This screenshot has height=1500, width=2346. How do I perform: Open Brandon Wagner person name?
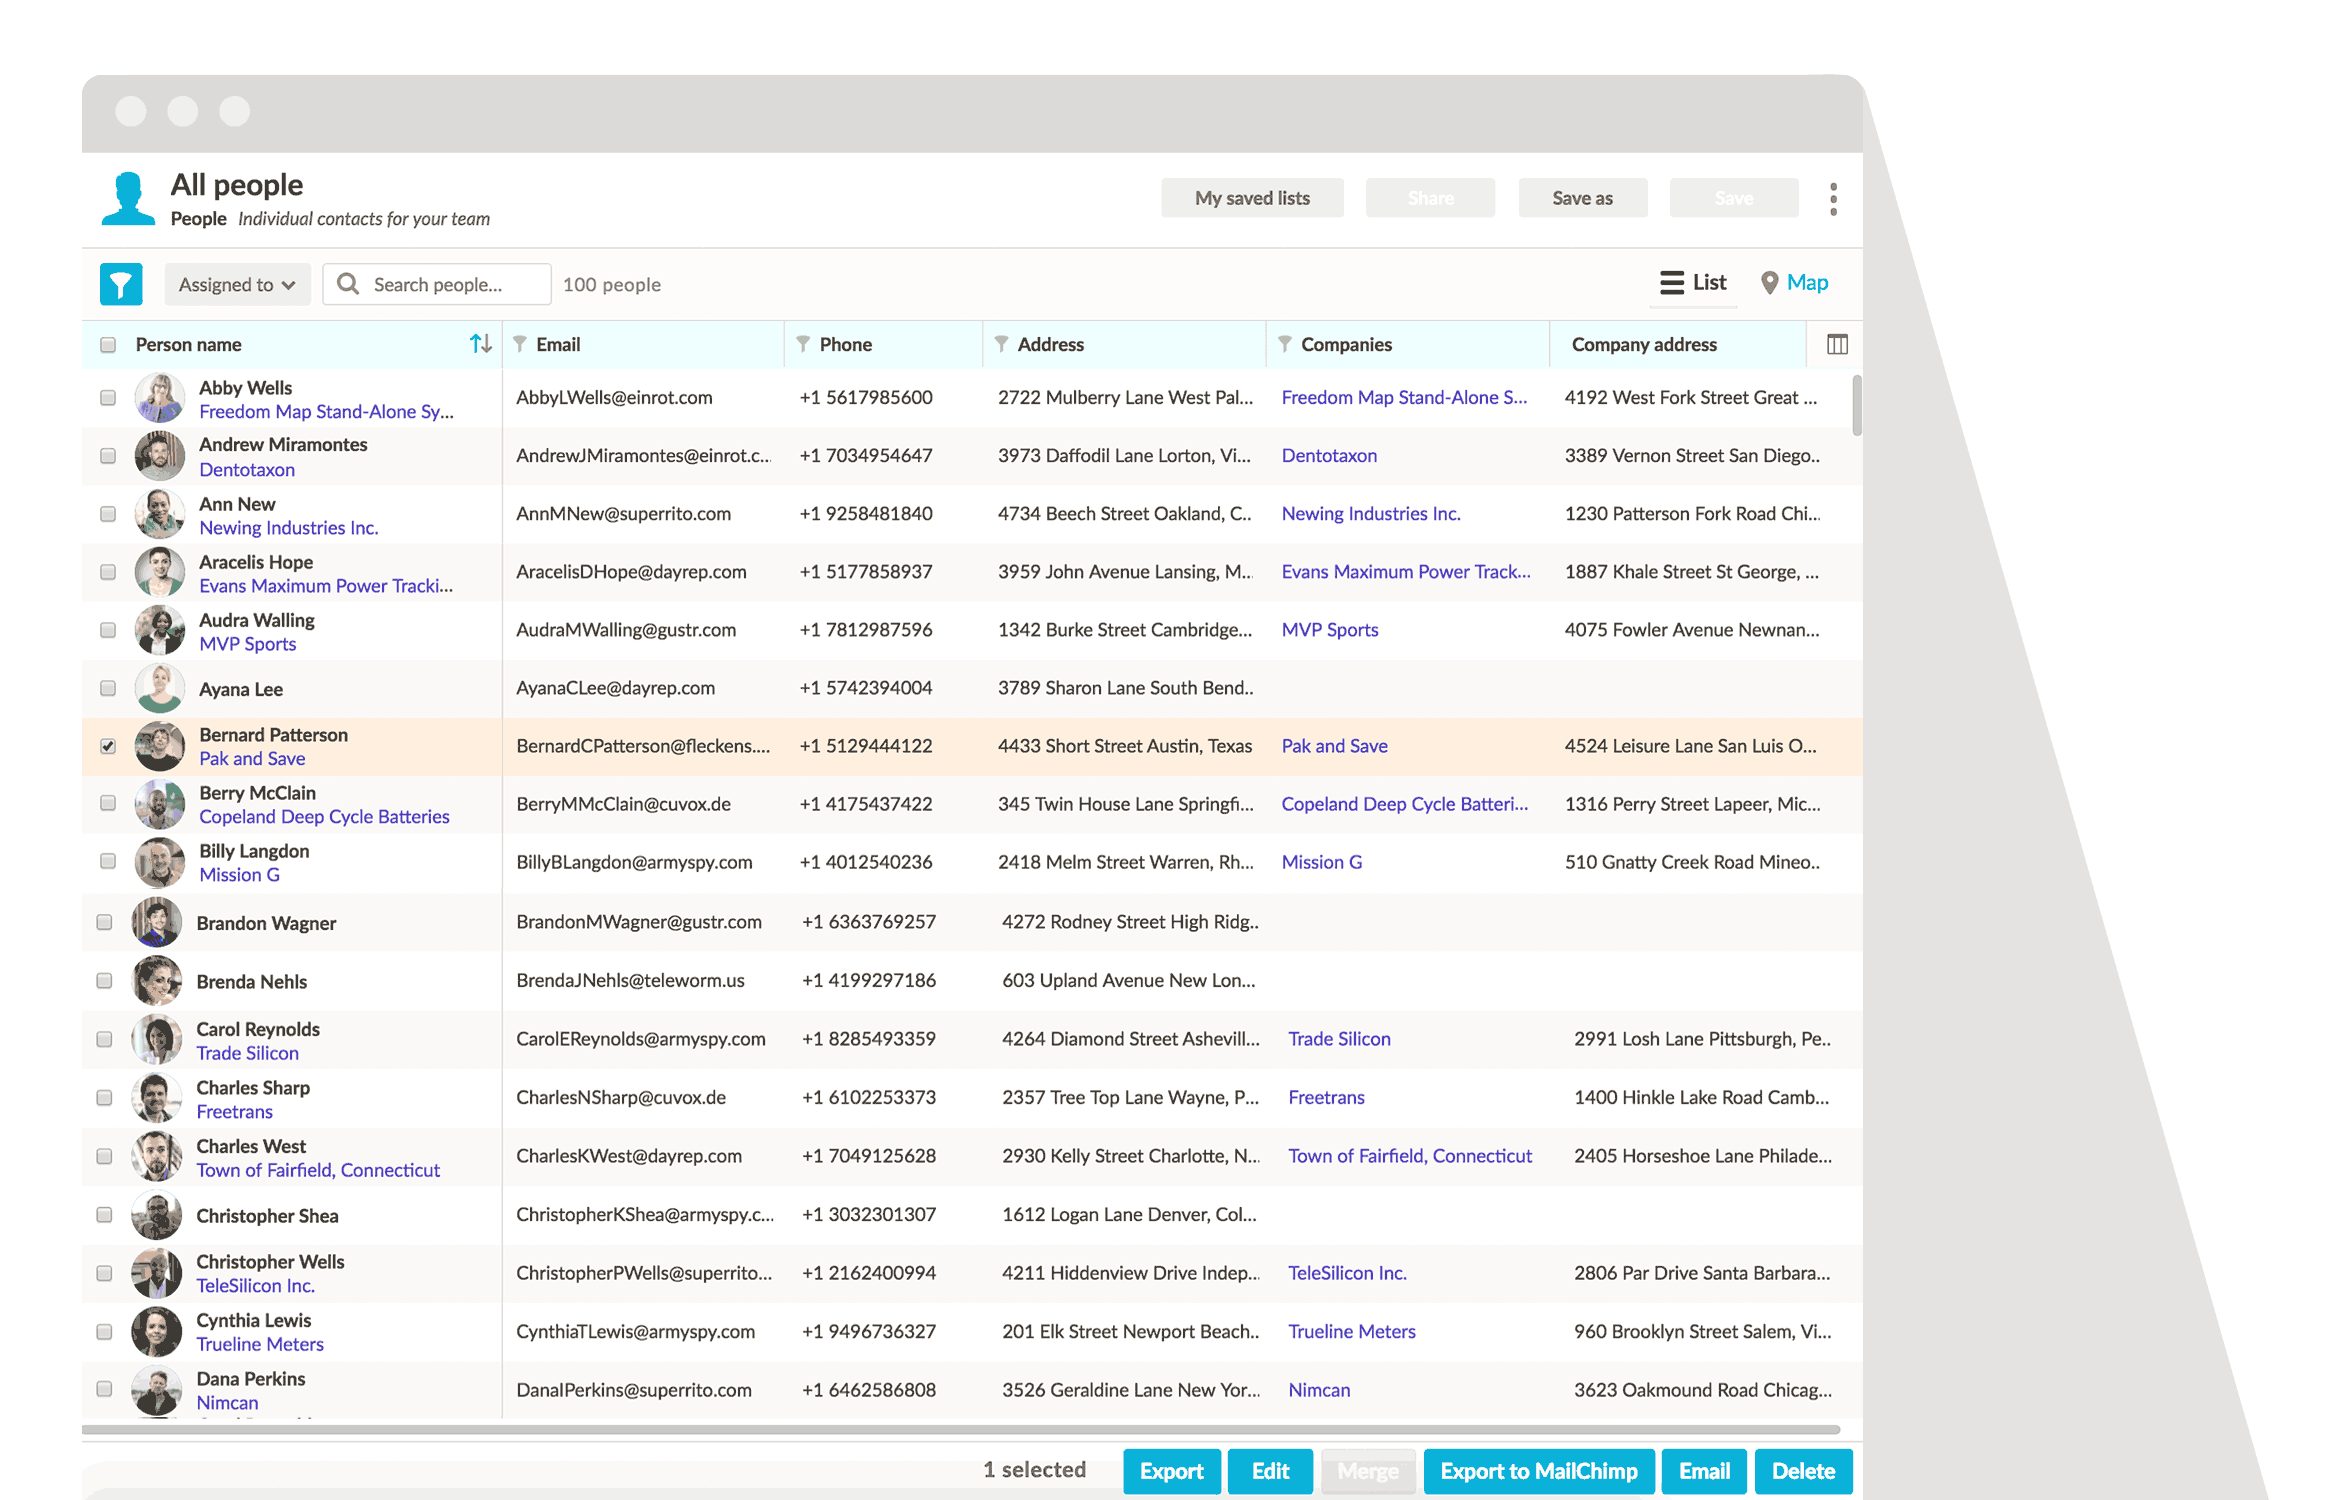pos(266,923)
